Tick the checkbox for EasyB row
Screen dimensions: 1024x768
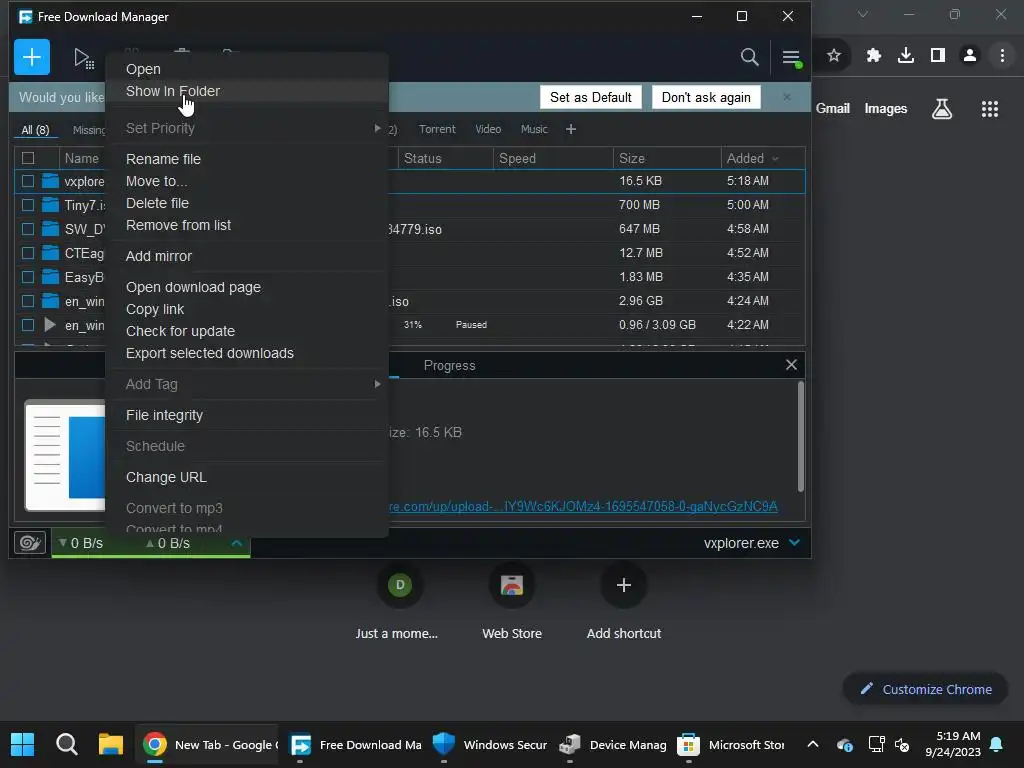click(28, 277)
